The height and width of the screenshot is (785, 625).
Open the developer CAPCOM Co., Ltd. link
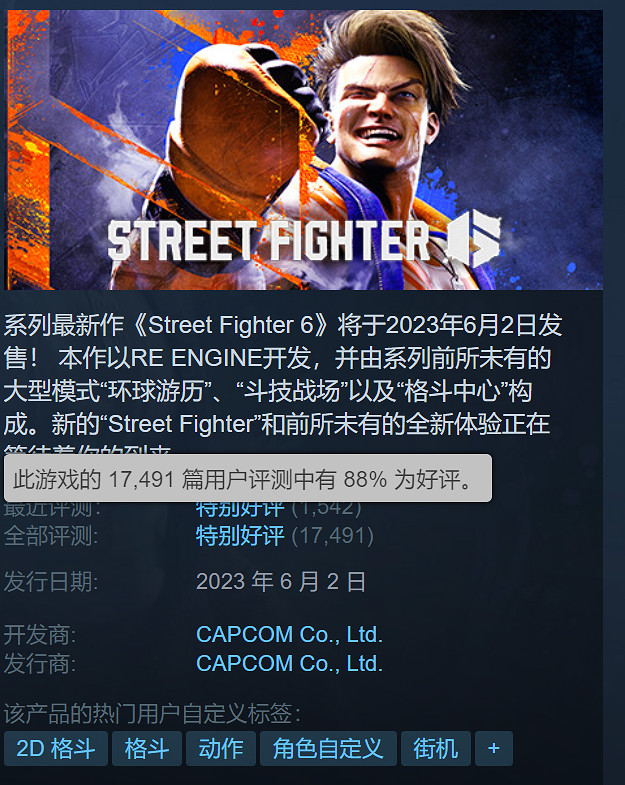pos(289,634)
